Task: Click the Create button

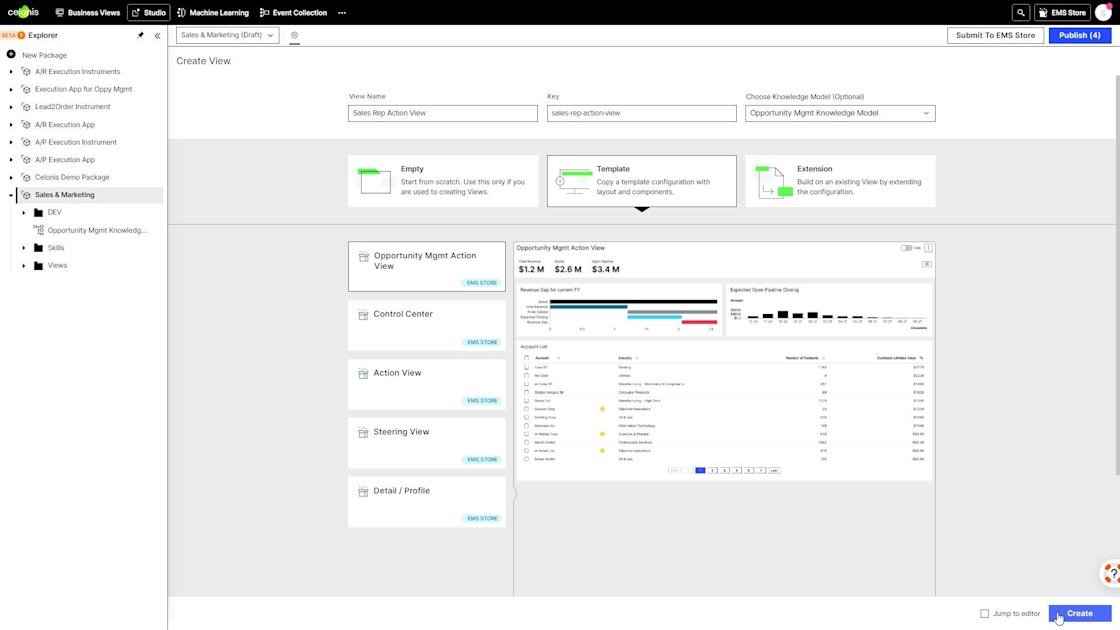Action: tap(1079, 614)
